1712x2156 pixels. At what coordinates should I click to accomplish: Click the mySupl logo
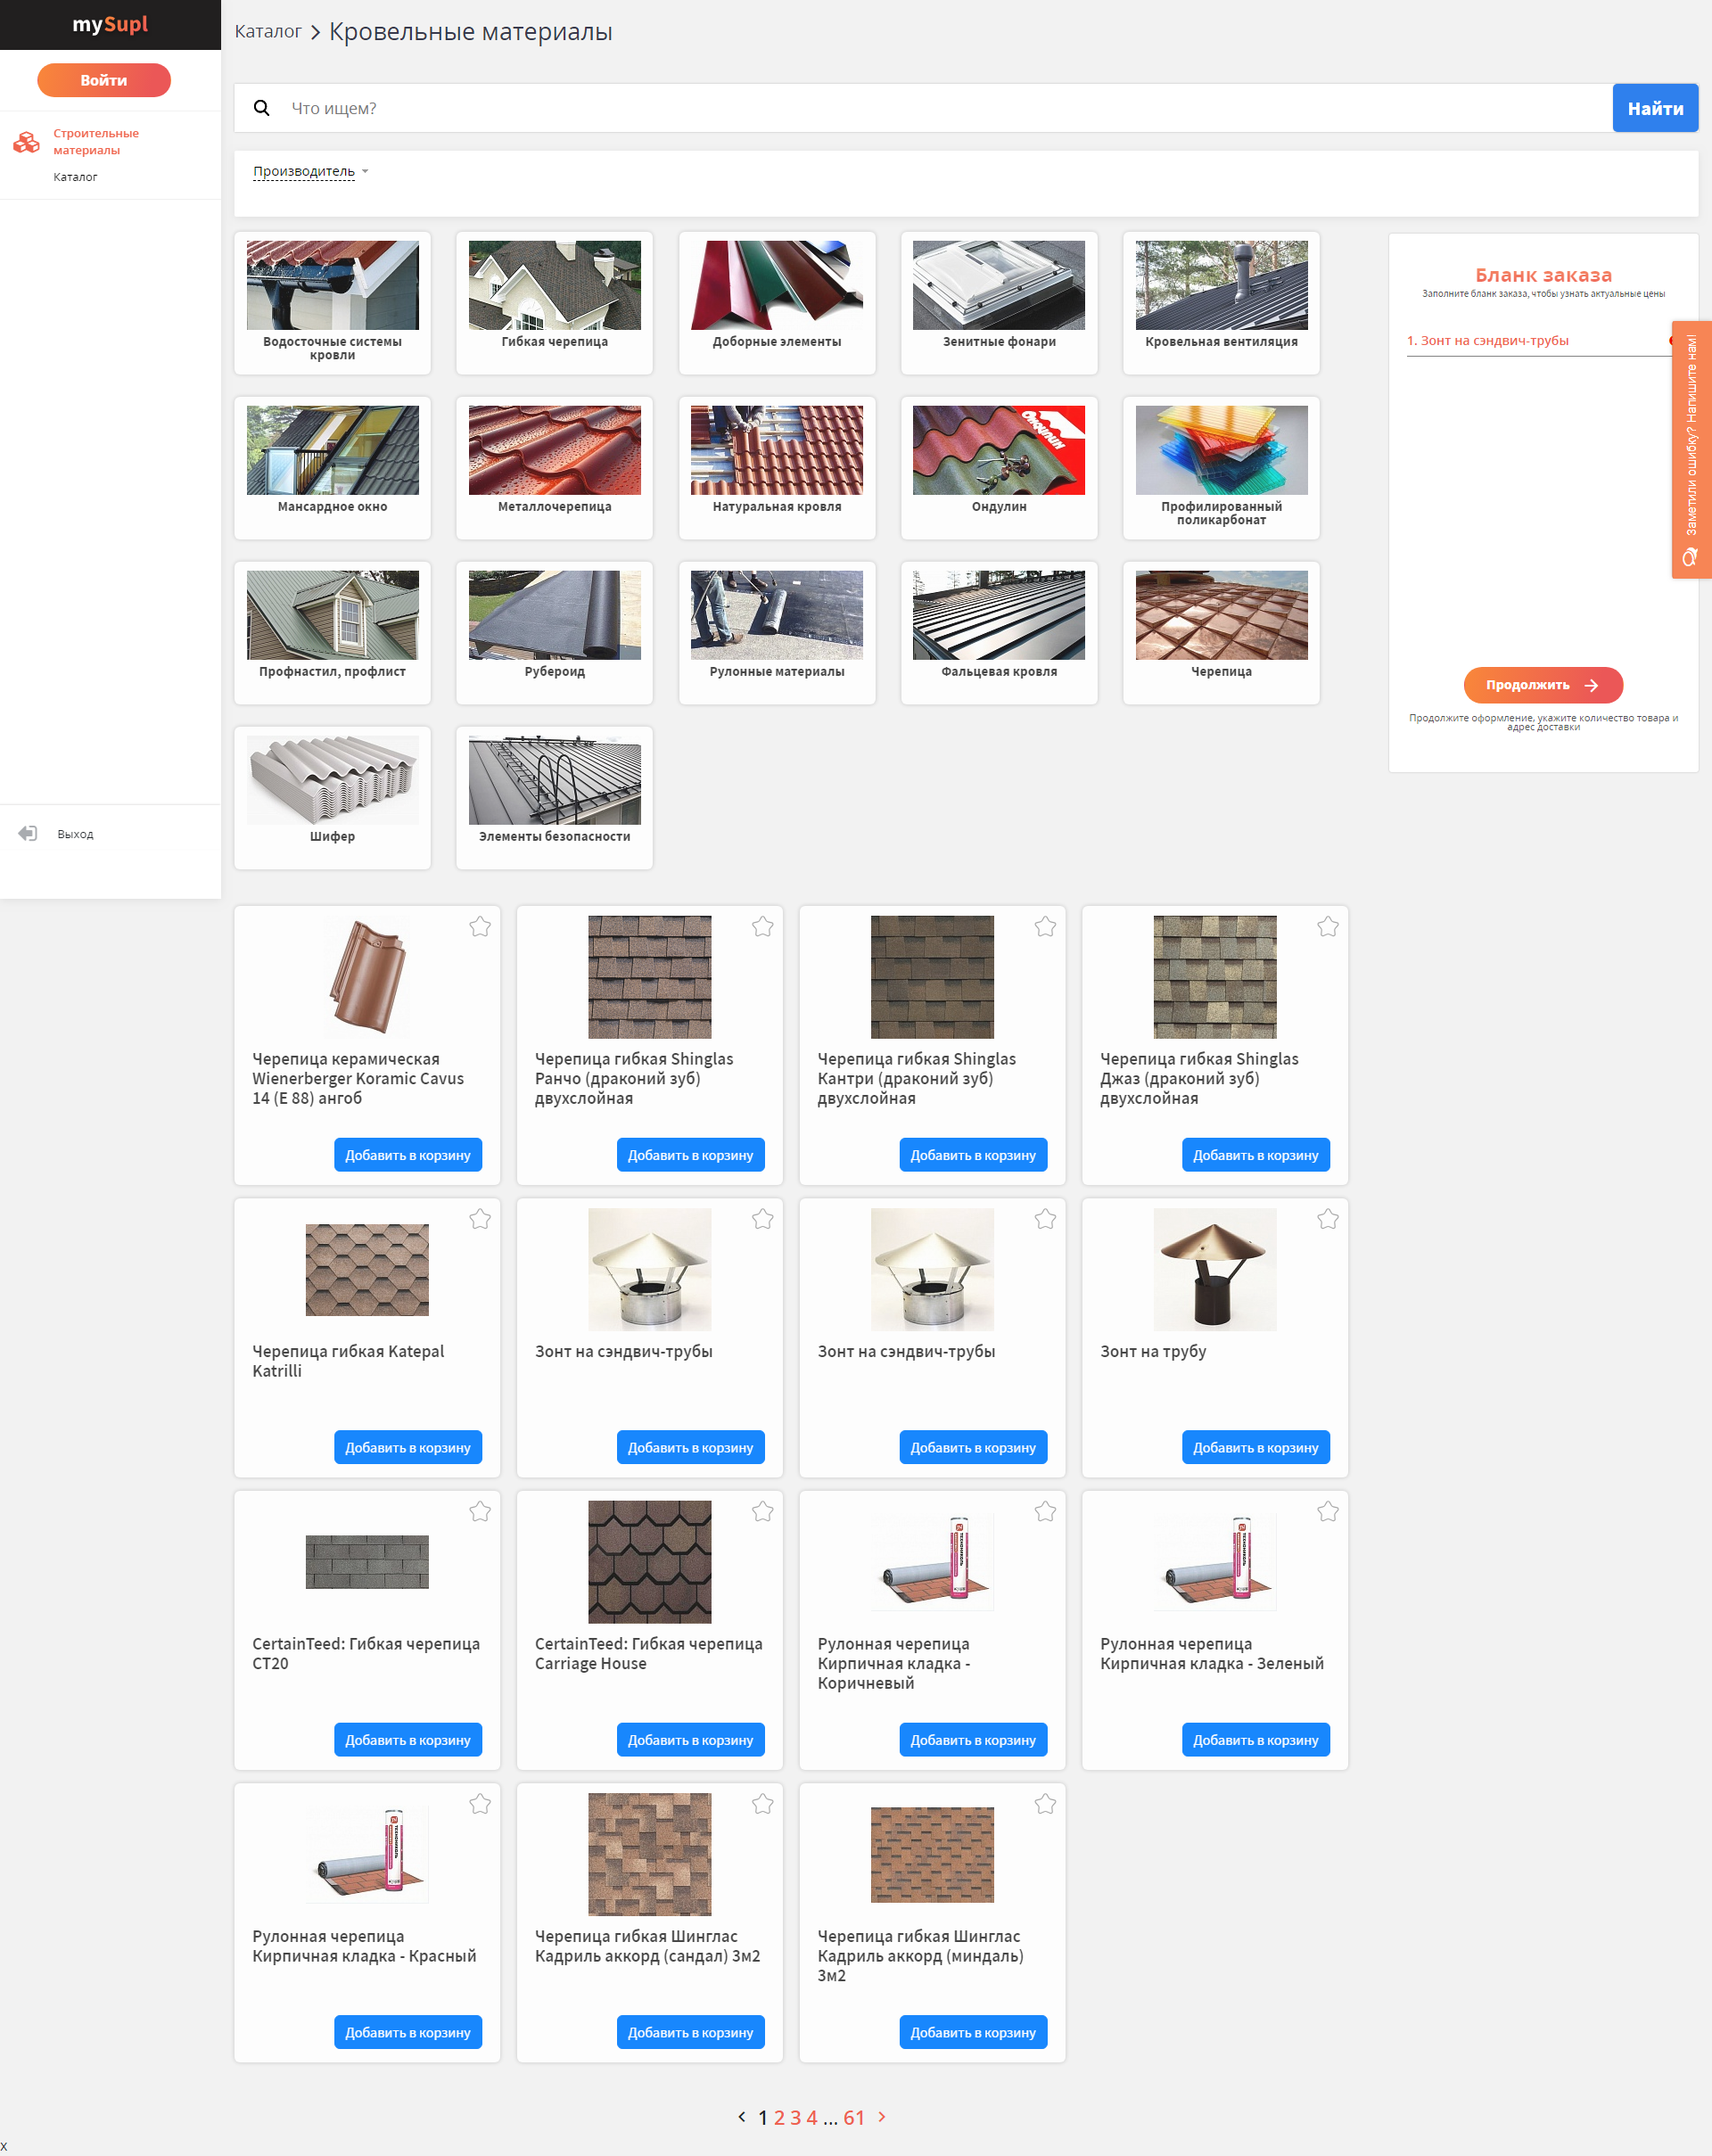point(110,24)
